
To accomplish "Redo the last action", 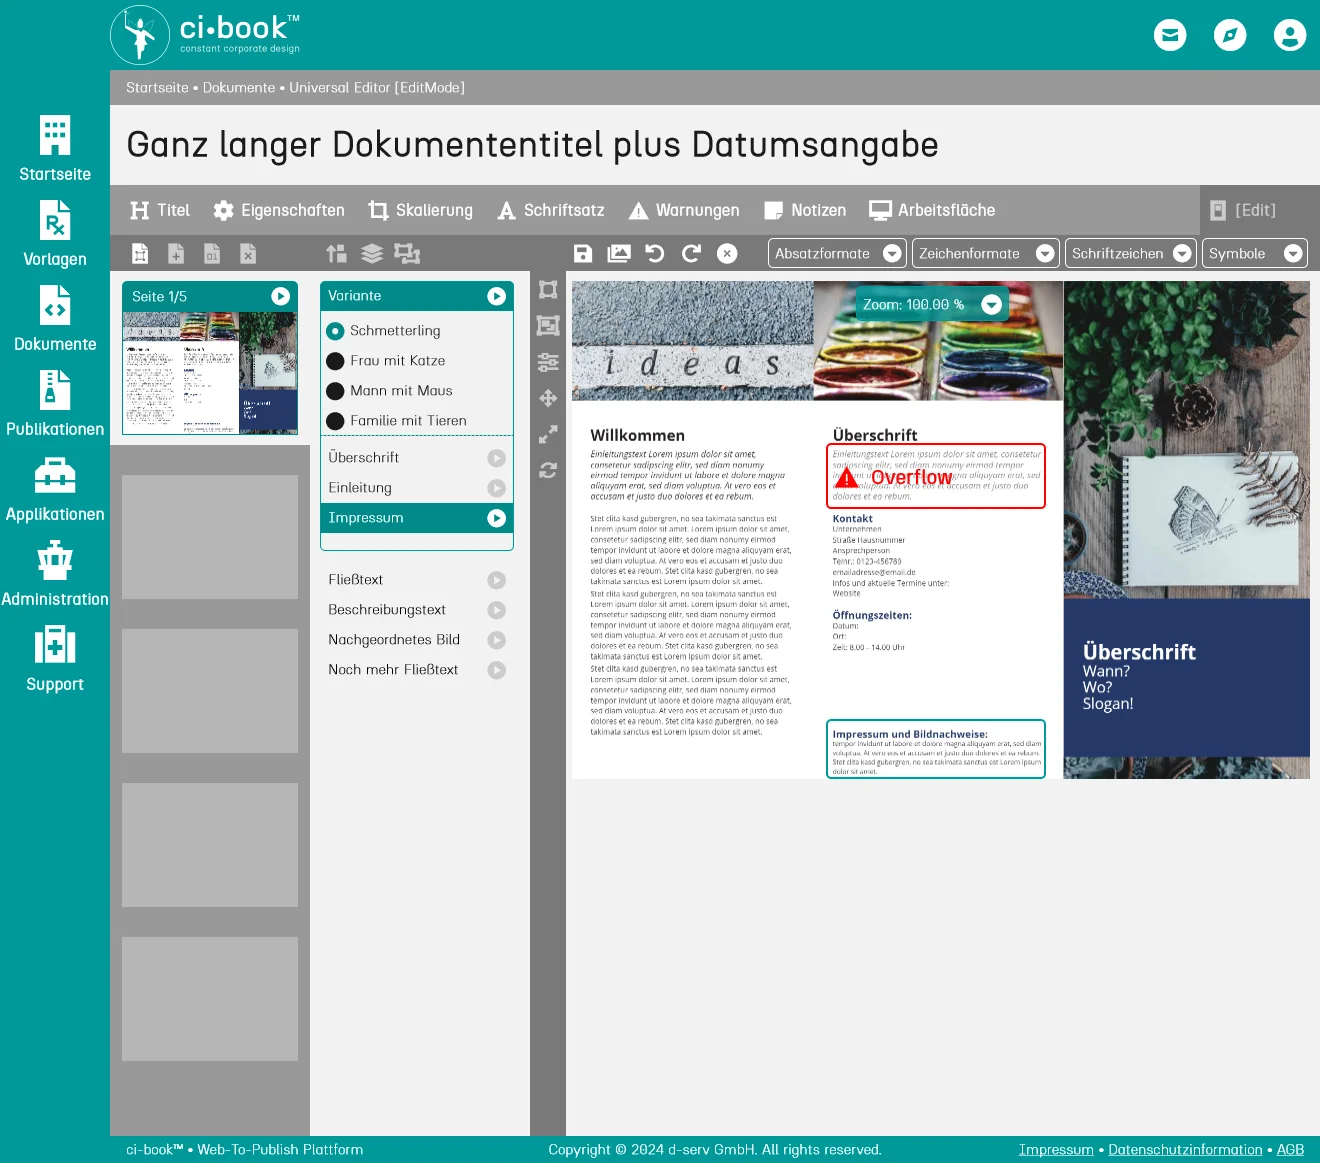I will [x=691, y=254].
